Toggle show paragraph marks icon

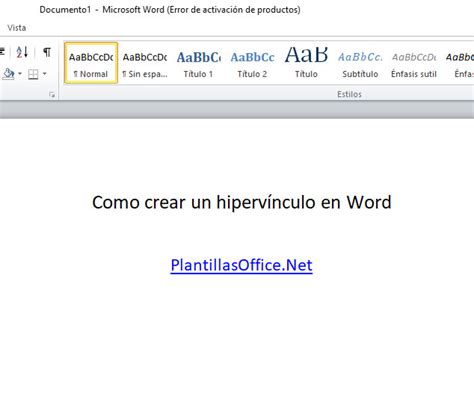(47, 52)
